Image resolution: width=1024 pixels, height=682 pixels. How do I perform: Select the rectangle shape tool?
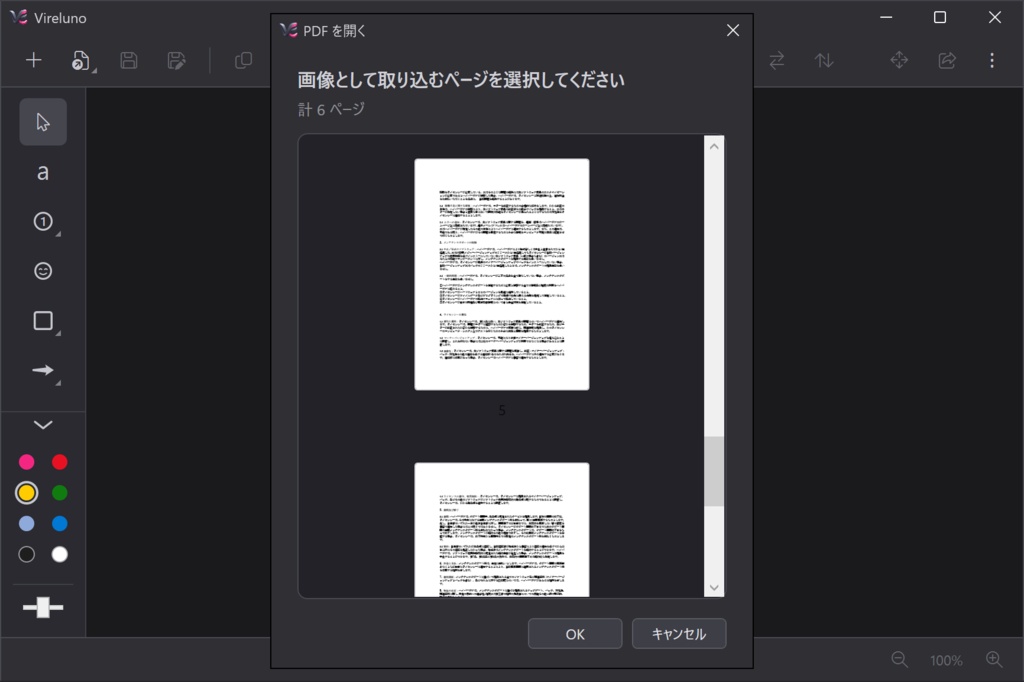pyautogui.click(x=43, y=321)
